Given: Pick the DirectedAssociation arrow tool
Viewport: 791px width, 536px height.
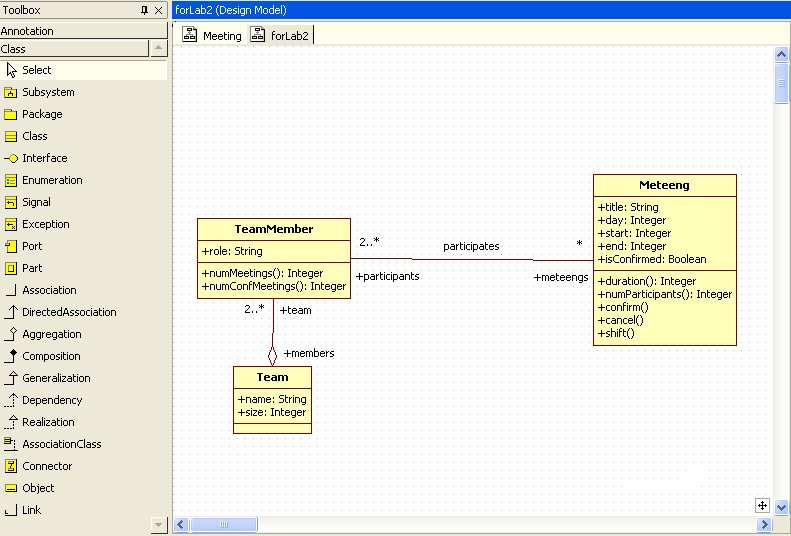Looking at the screenshot, I should click(11, 312).
